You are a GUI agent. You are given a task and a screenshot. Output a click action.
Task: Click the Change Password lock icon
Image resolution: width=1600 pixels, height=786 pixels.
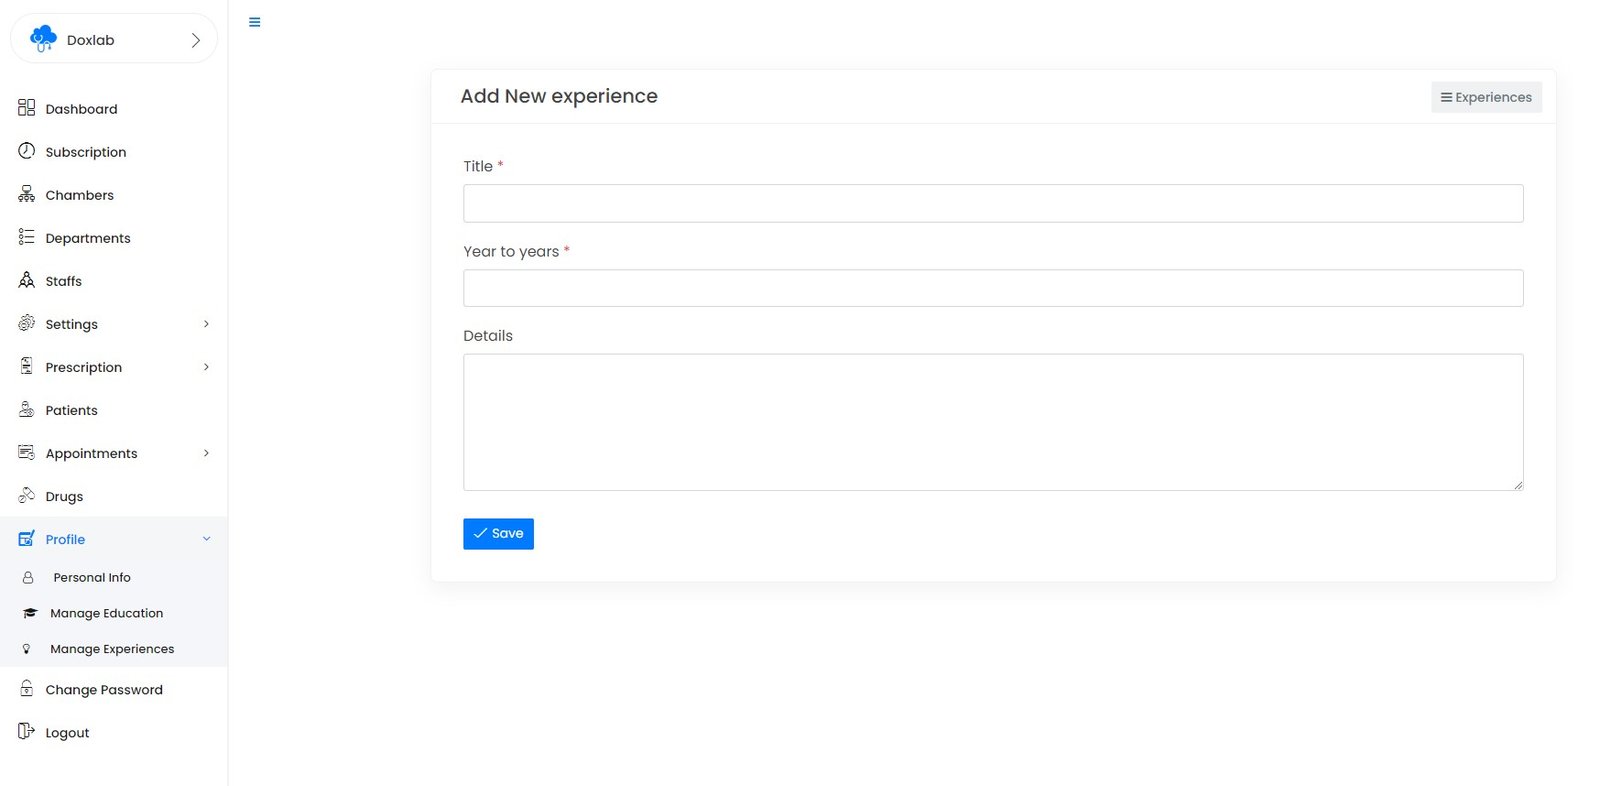27,688
